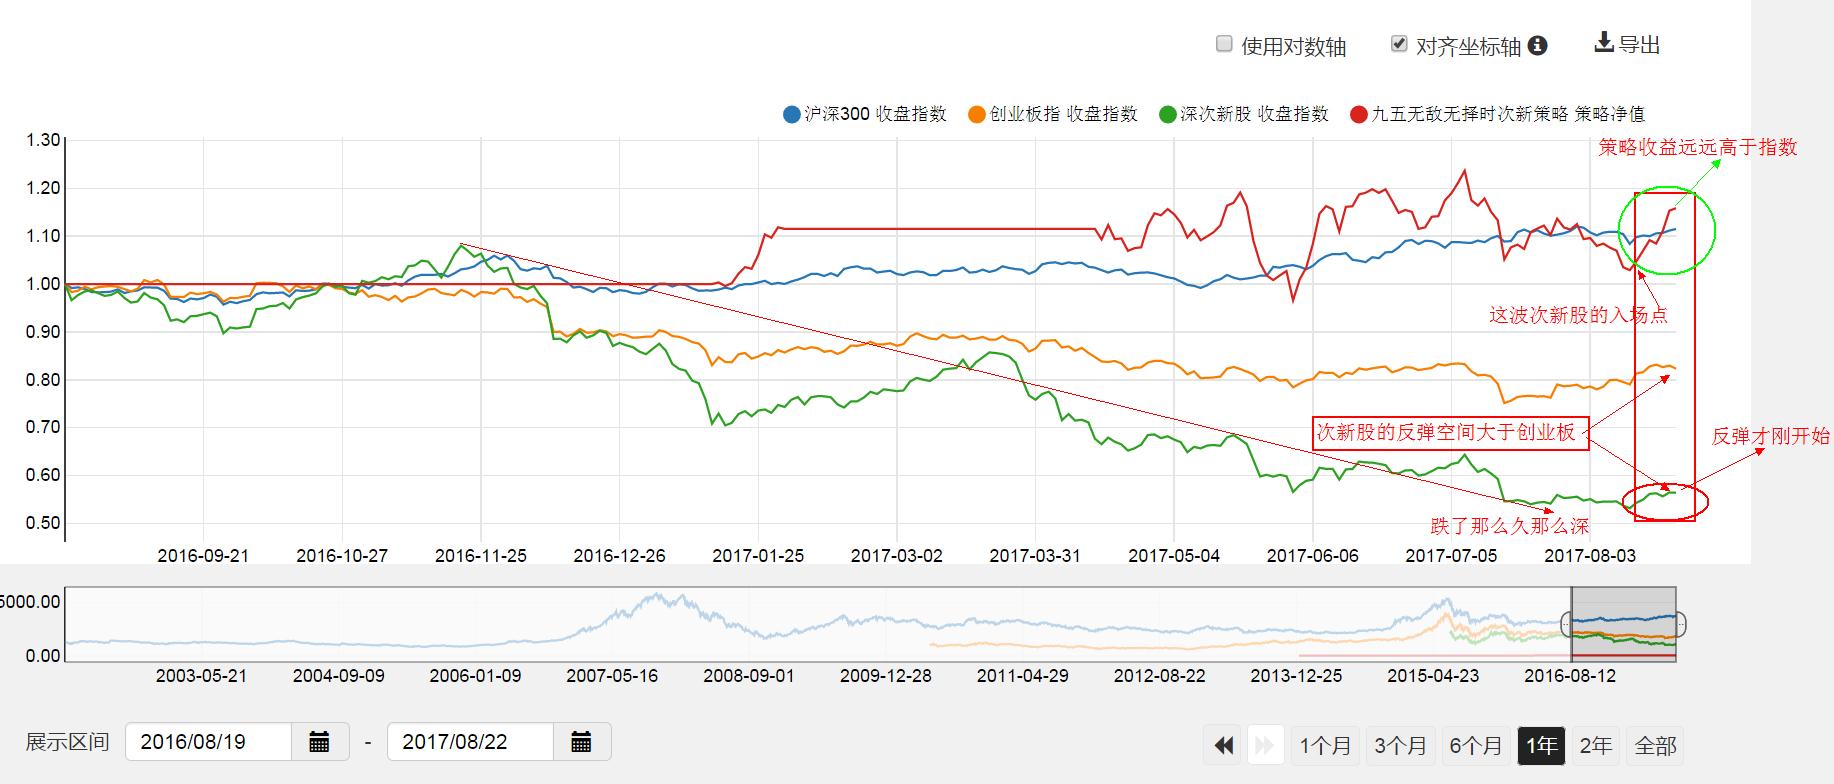The image size is (1834, 784).
Task: Enable the 使用对数轴 log axis checkbox
Action: tap(1224, 44)
